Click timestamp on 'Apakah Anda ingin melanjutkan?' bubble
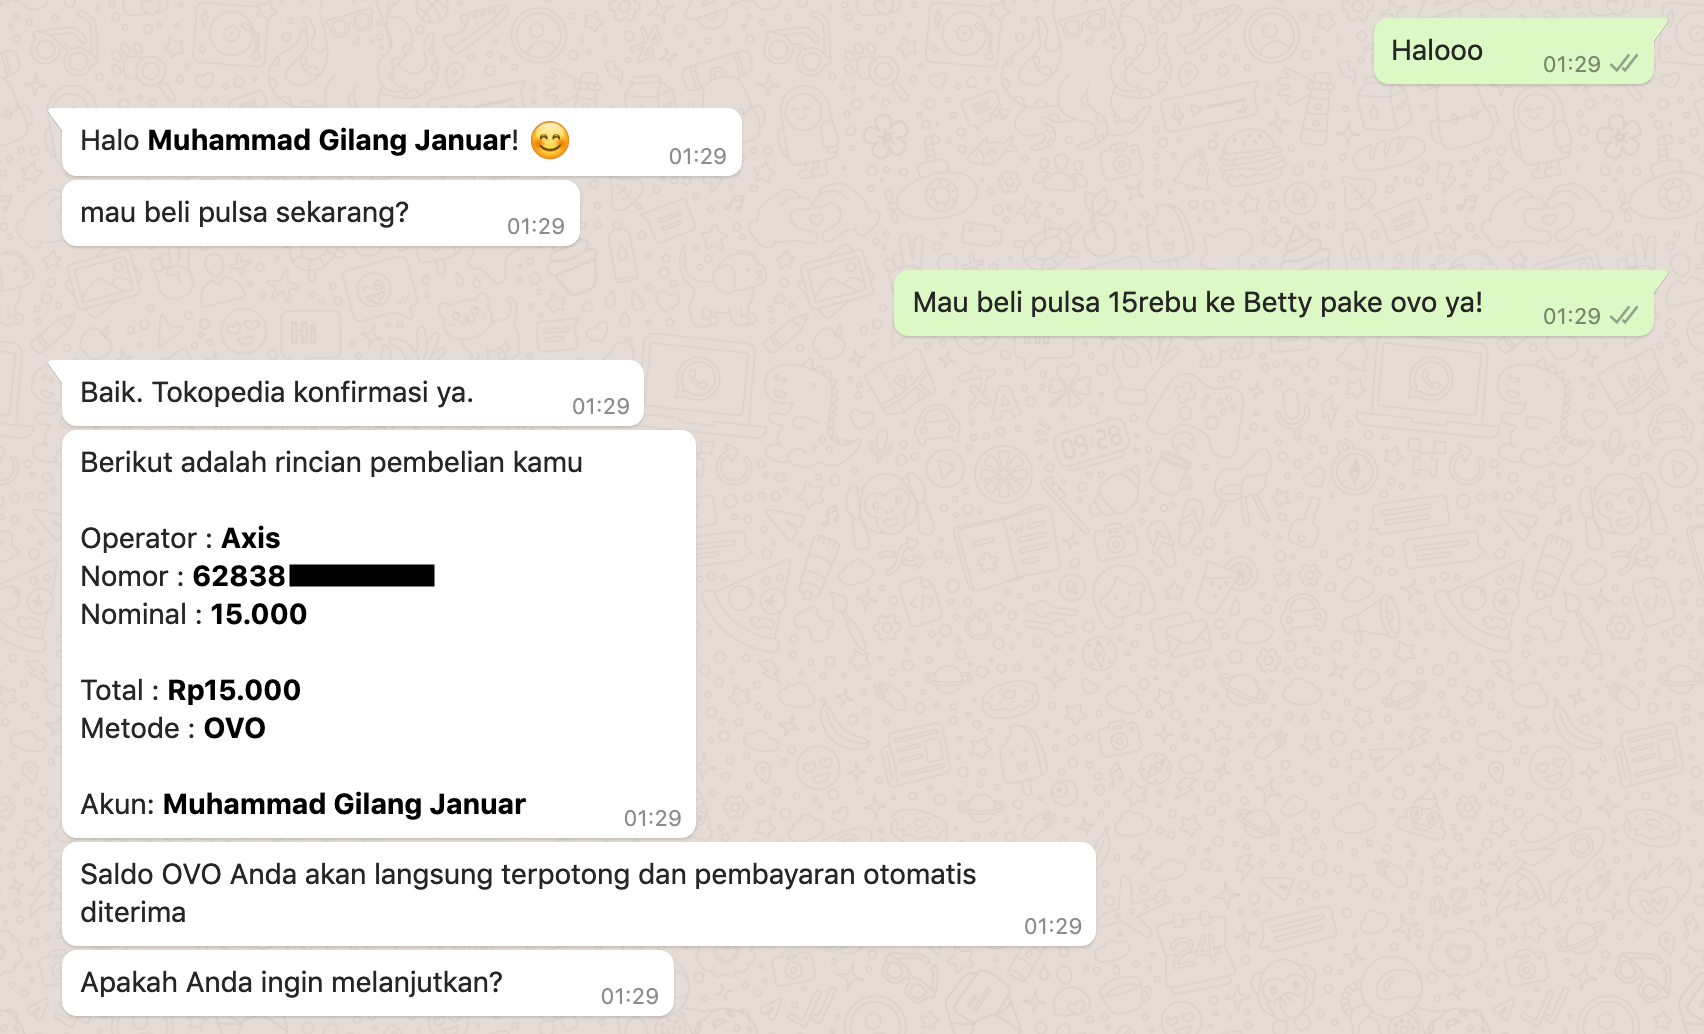The width and height of the screenshot is (1704, 1034). click(630, 996)
